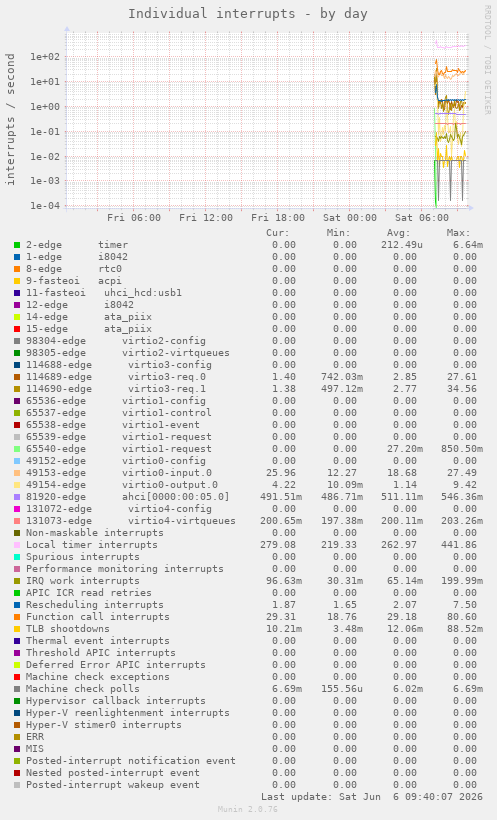Click the Machine check polls gray swatch
This screenshot has width=497, height=820.
(x=17, y=689)
